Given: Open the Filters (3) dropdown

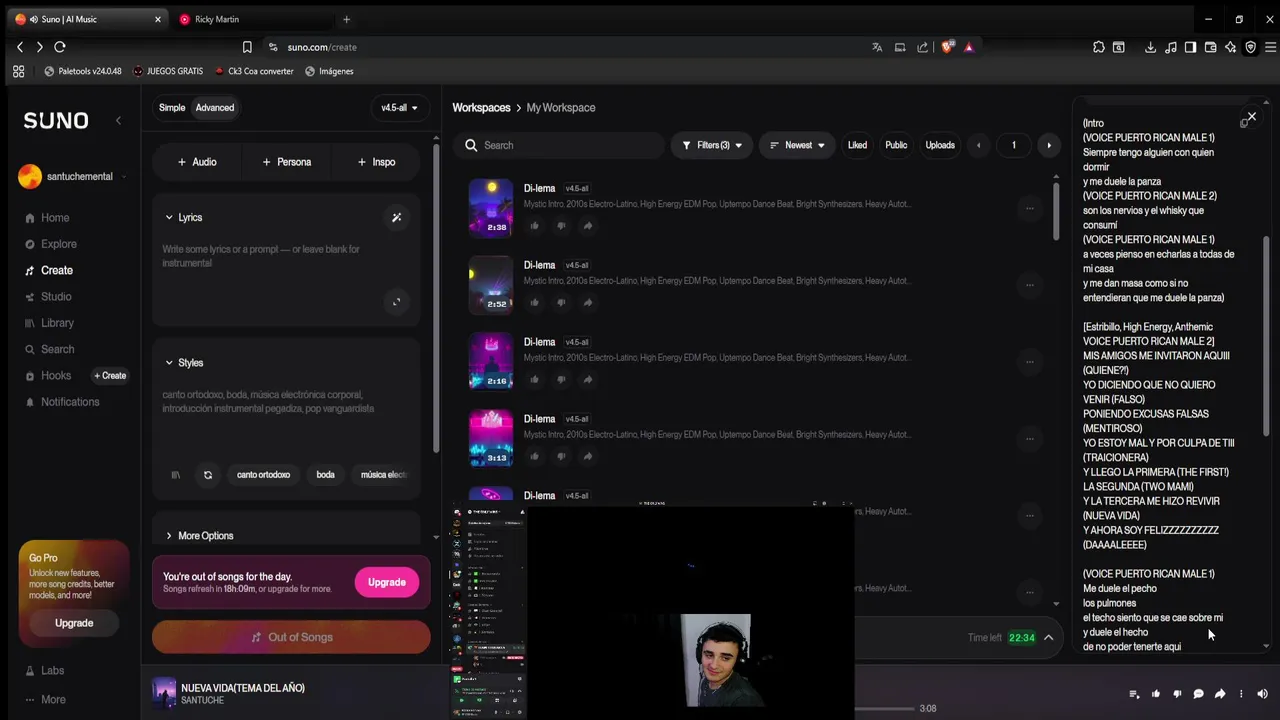Looking at the screenshot, I should pos(712,145).
